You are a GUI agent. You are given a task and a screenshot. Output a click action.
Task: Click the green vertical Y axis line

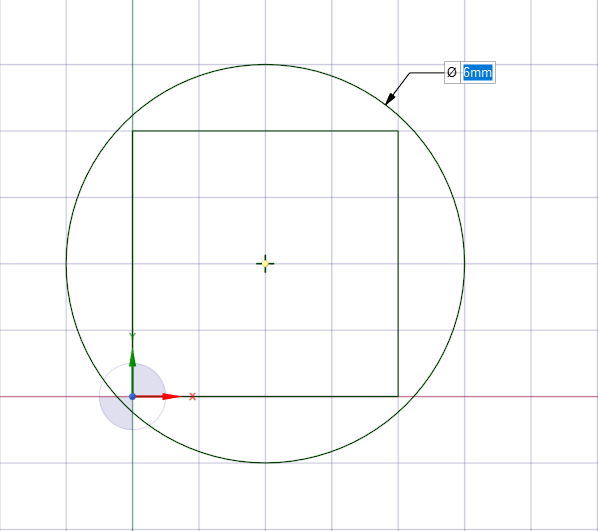point(132,57)
